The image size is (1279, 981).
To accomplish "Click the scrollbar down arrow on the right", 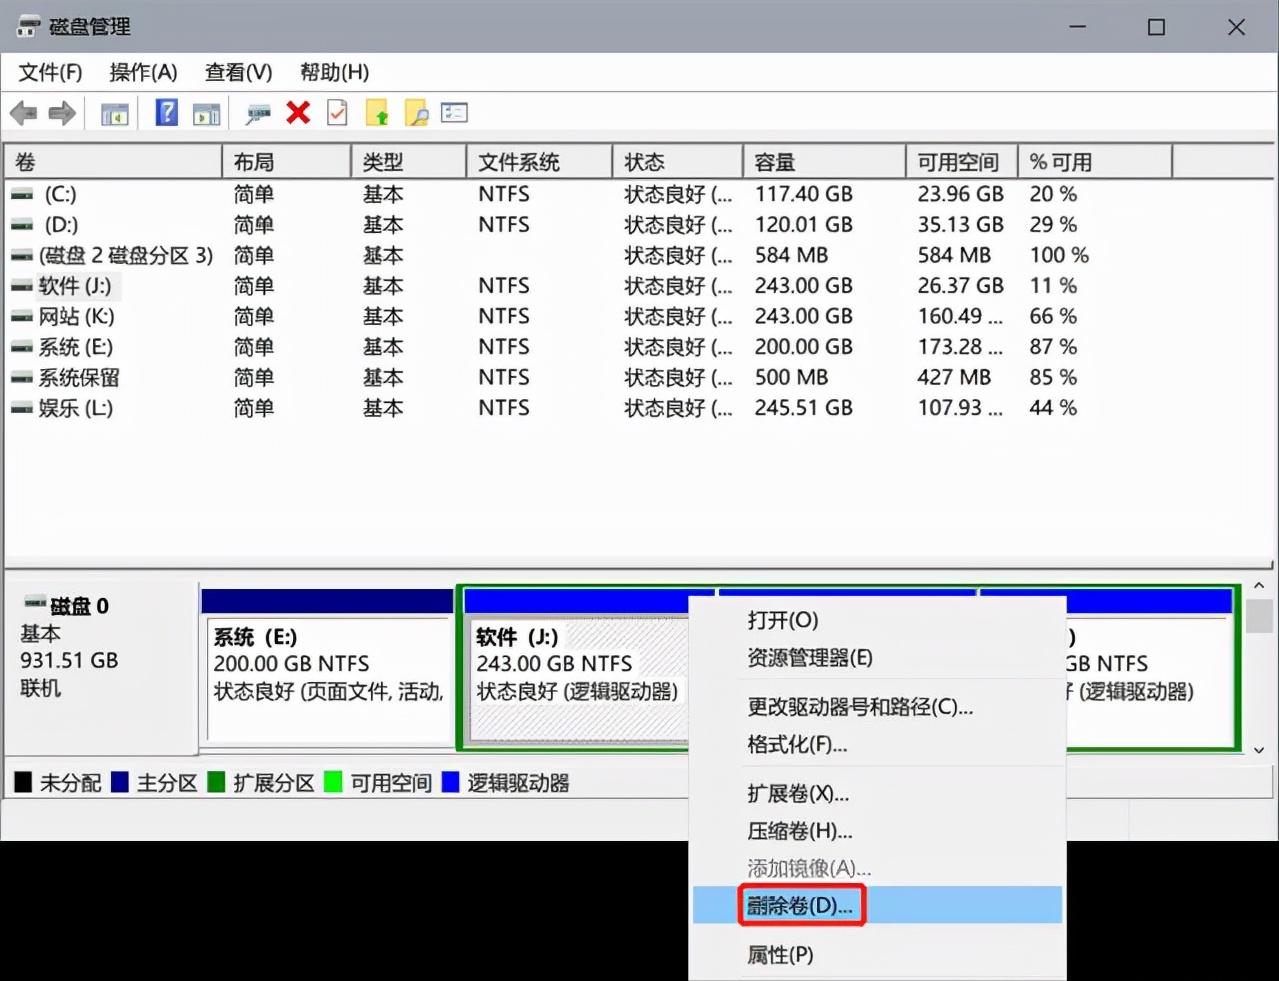I will (x=1259, y=749).
